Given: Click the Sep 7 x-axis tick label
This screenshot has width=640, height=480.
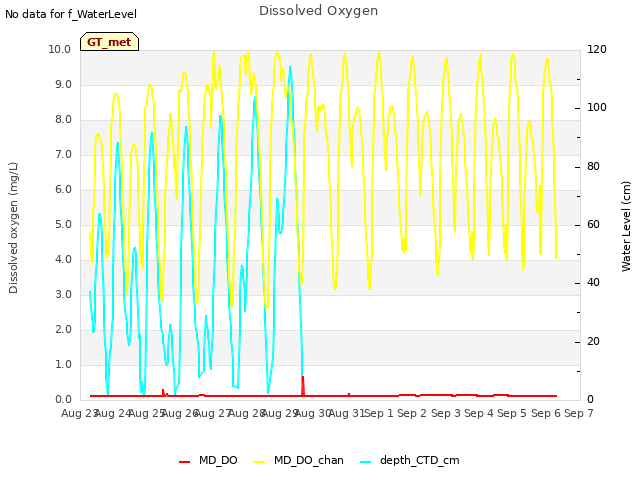Looking at the screenshot, I should pyautogui.click(x=579, y=413).
